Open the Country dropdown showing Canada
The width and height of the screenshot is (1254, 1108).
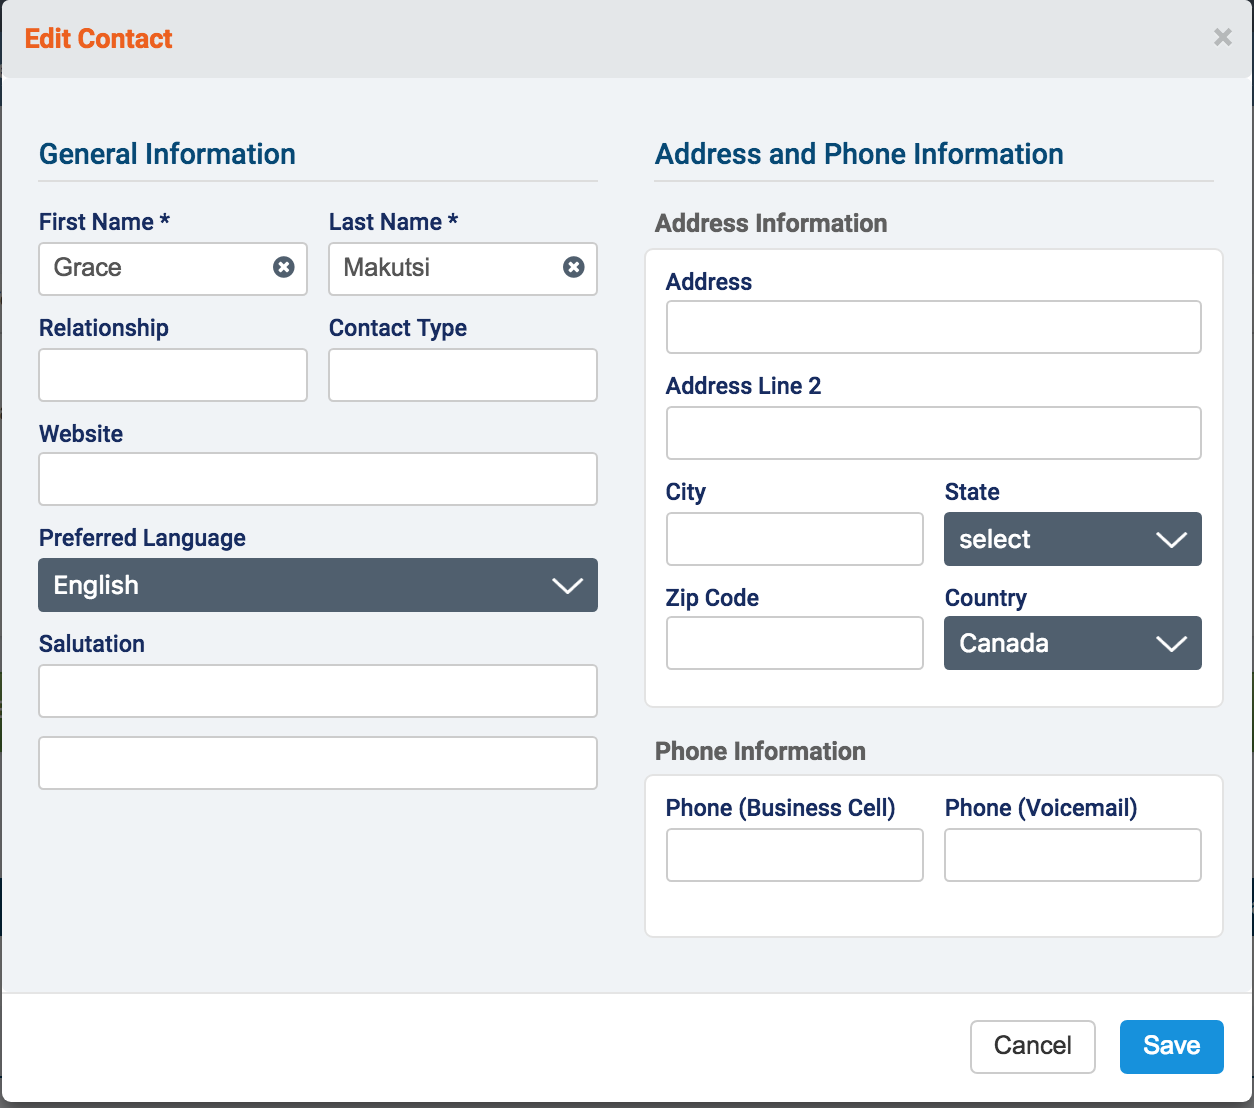pos(1072,643)
